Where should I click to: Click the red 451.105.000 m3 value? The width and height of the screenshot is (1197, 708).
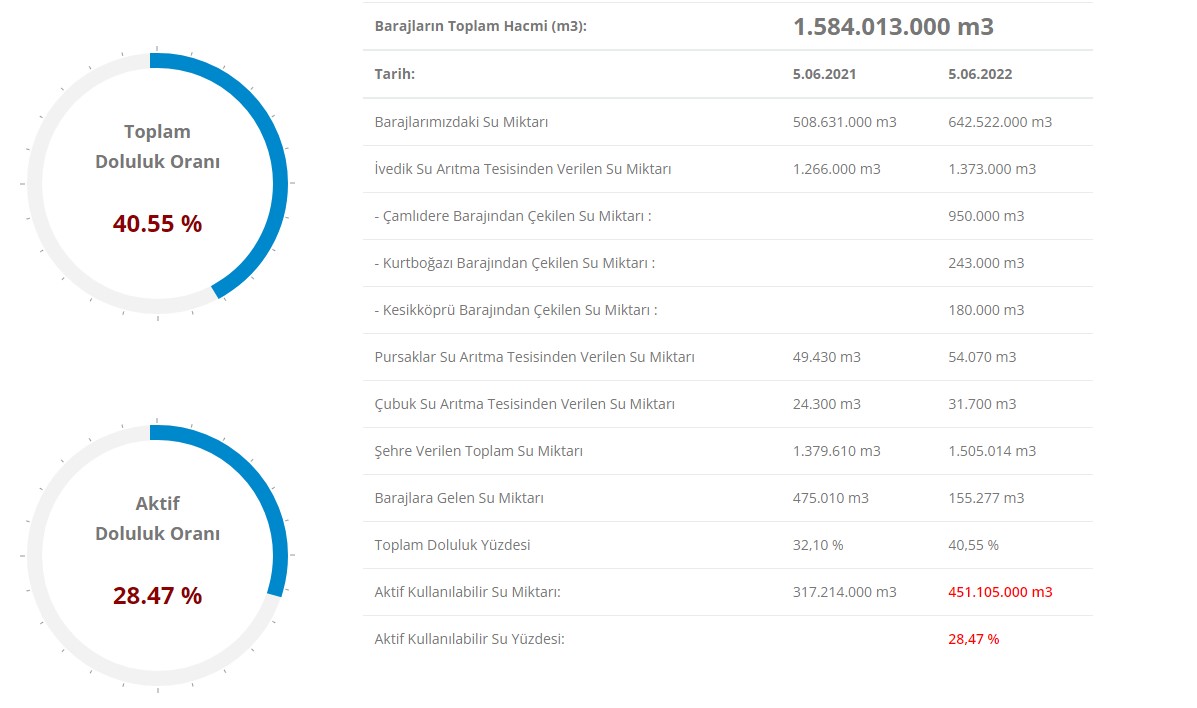point(1000,592)
